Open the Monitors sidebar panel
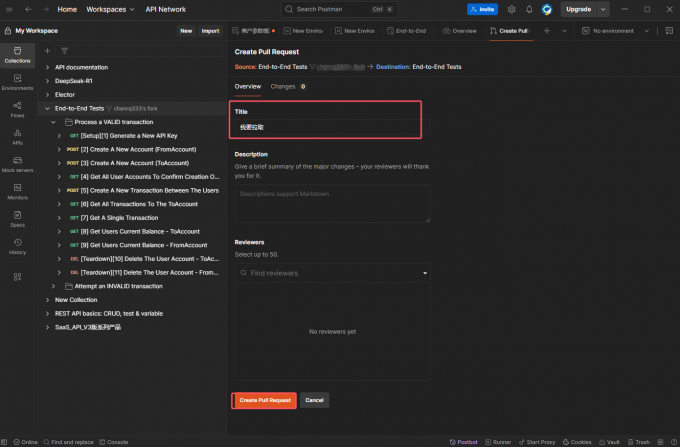The image size is (680, 447). pyautogui.click(x=17, y=192)
